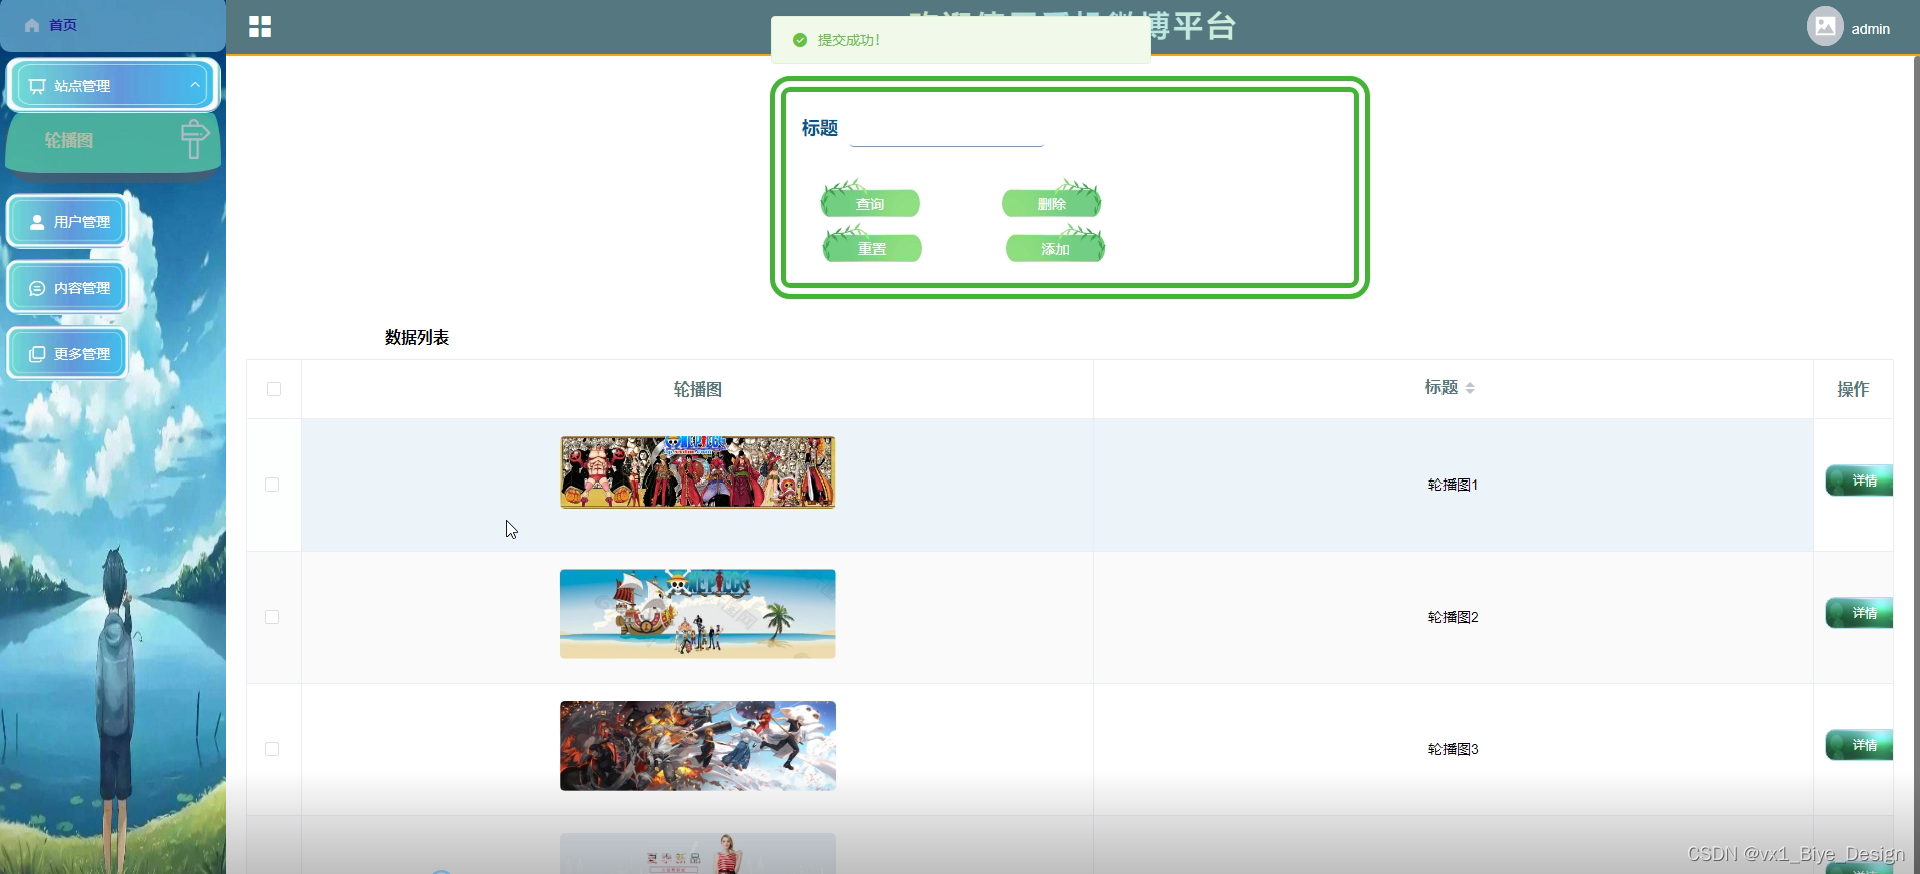Click the 提交成功! notification message
The height and width of the screenshot is (874, 1920).
tap(849, 40)
